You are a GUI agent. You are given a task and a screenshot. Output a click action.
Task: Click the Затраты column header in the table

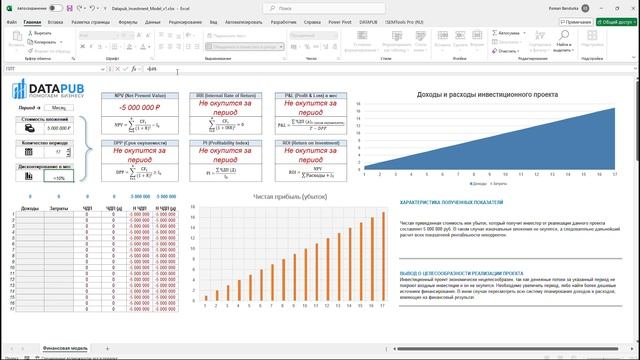59,208
